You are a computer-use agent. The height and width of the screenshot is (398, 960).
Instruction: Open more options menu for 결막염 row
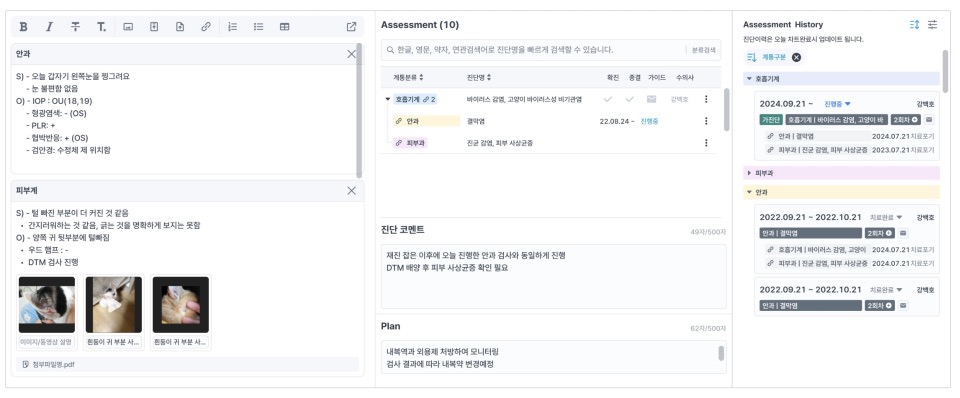[x=706, y=121]
